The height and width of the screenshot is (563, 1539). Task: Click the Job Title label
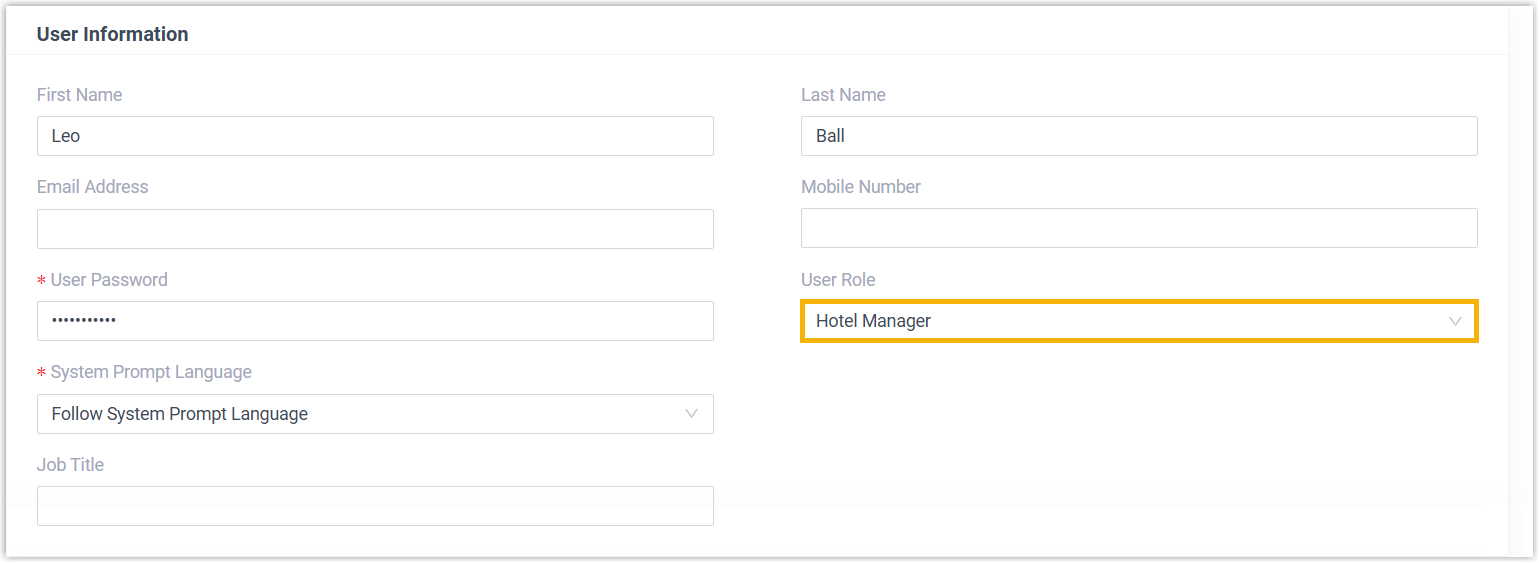tap(70, 465)
